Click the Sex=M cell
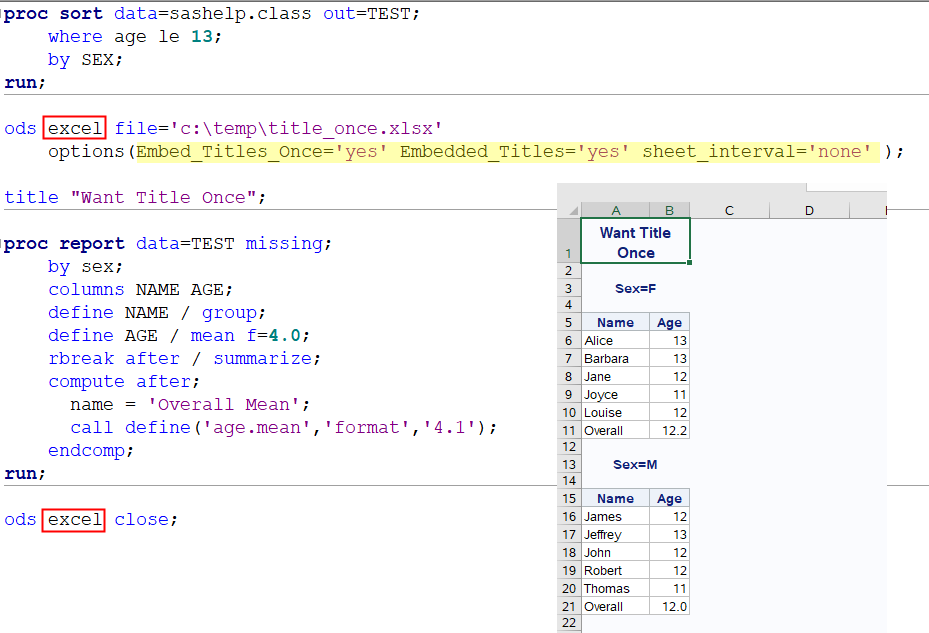 click(x=635, y=465)
